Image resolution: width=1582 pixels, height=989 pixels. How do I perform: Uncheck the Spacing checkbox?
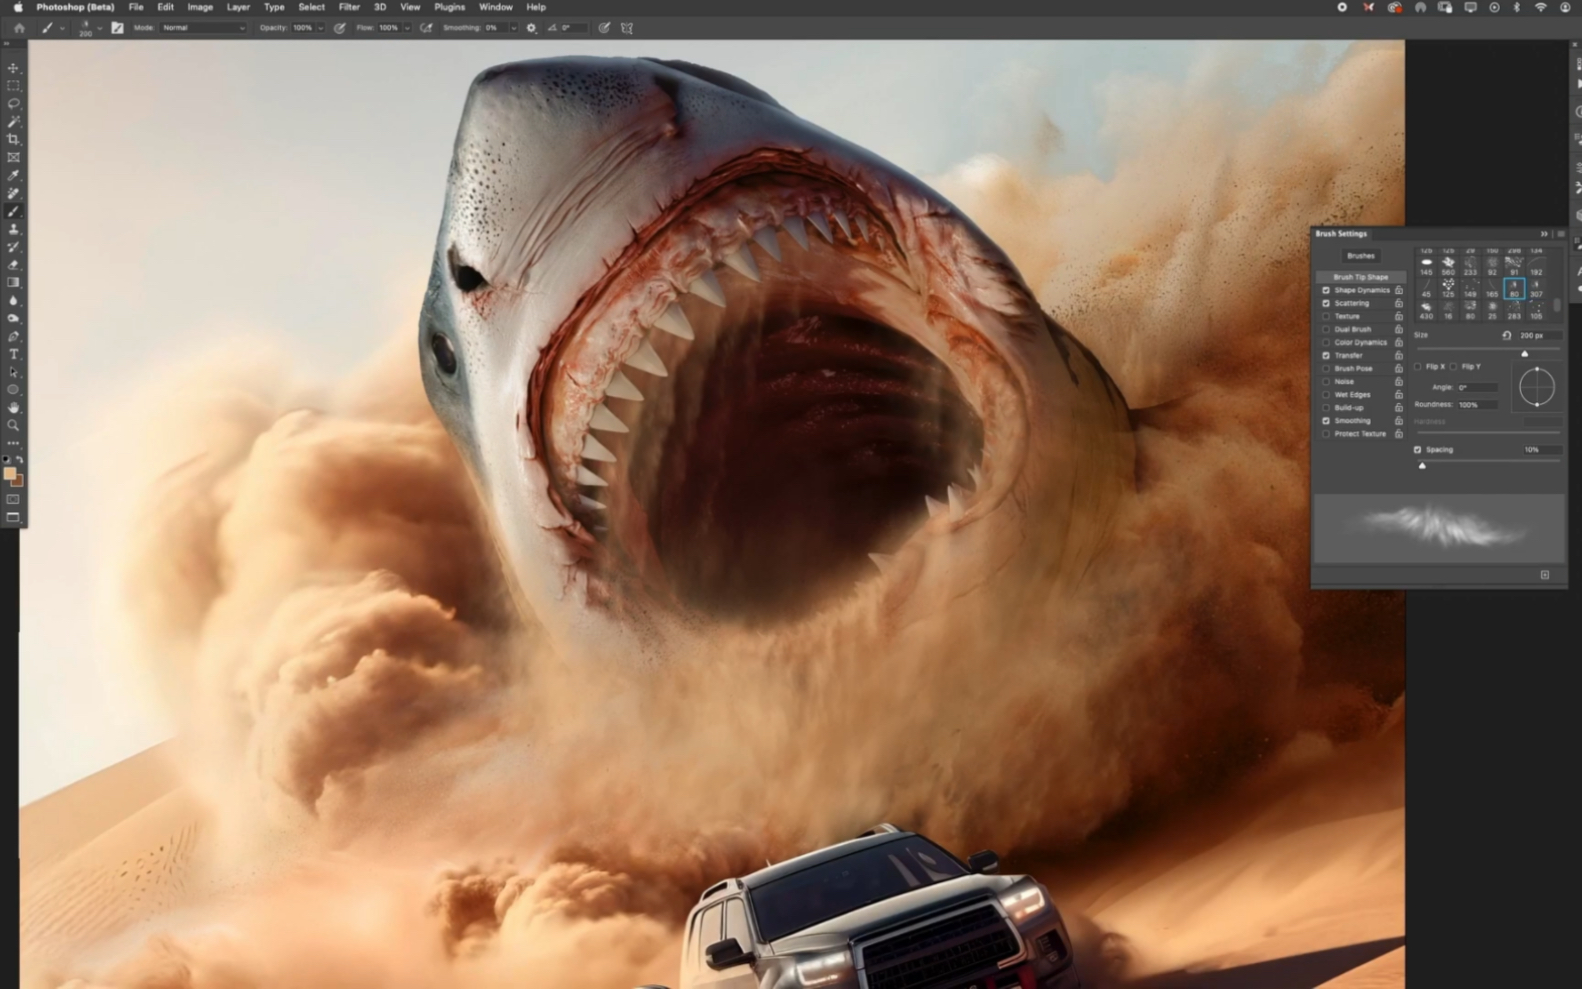pos(1417,450)
